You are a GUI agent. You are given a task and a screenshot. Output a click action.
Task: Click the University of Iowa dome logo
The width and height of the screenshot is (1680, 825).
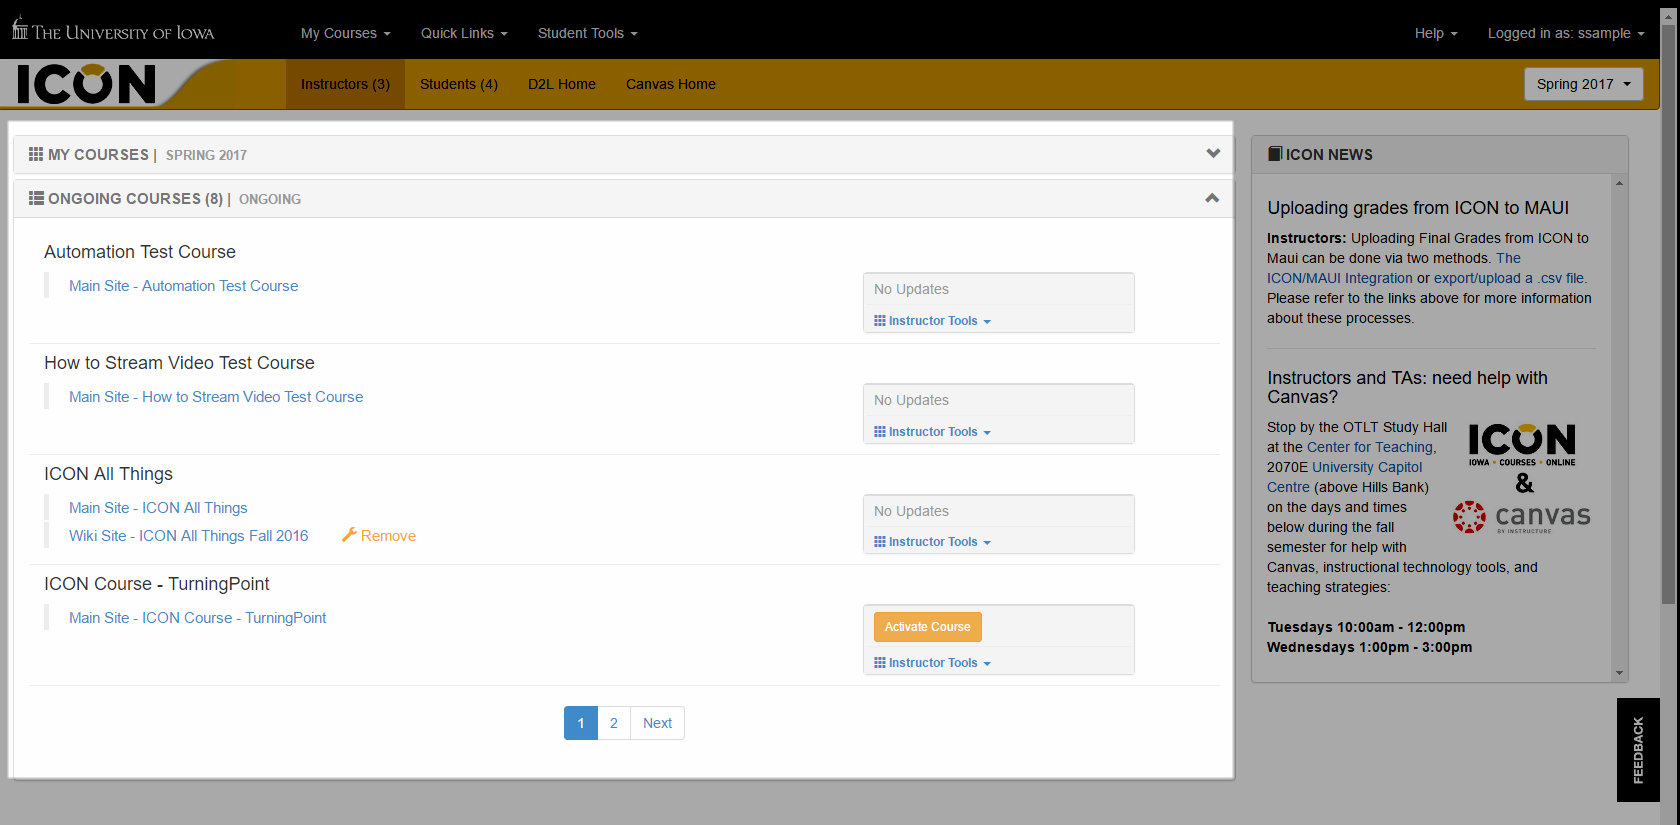20,28
